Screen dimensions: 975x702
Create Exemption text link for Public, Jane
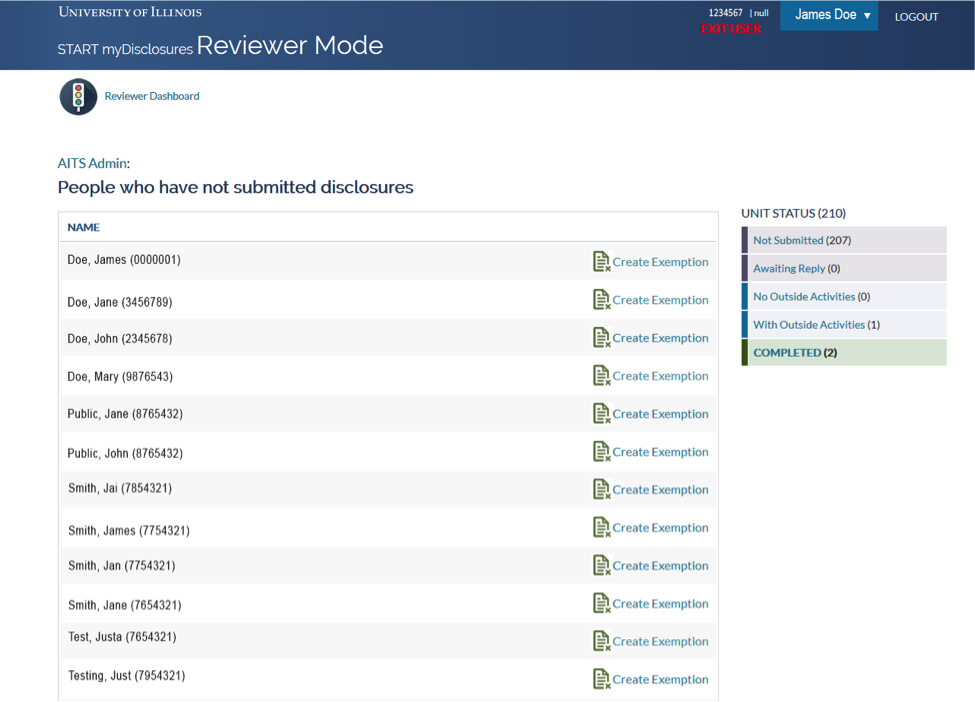[x=660, y=414]
